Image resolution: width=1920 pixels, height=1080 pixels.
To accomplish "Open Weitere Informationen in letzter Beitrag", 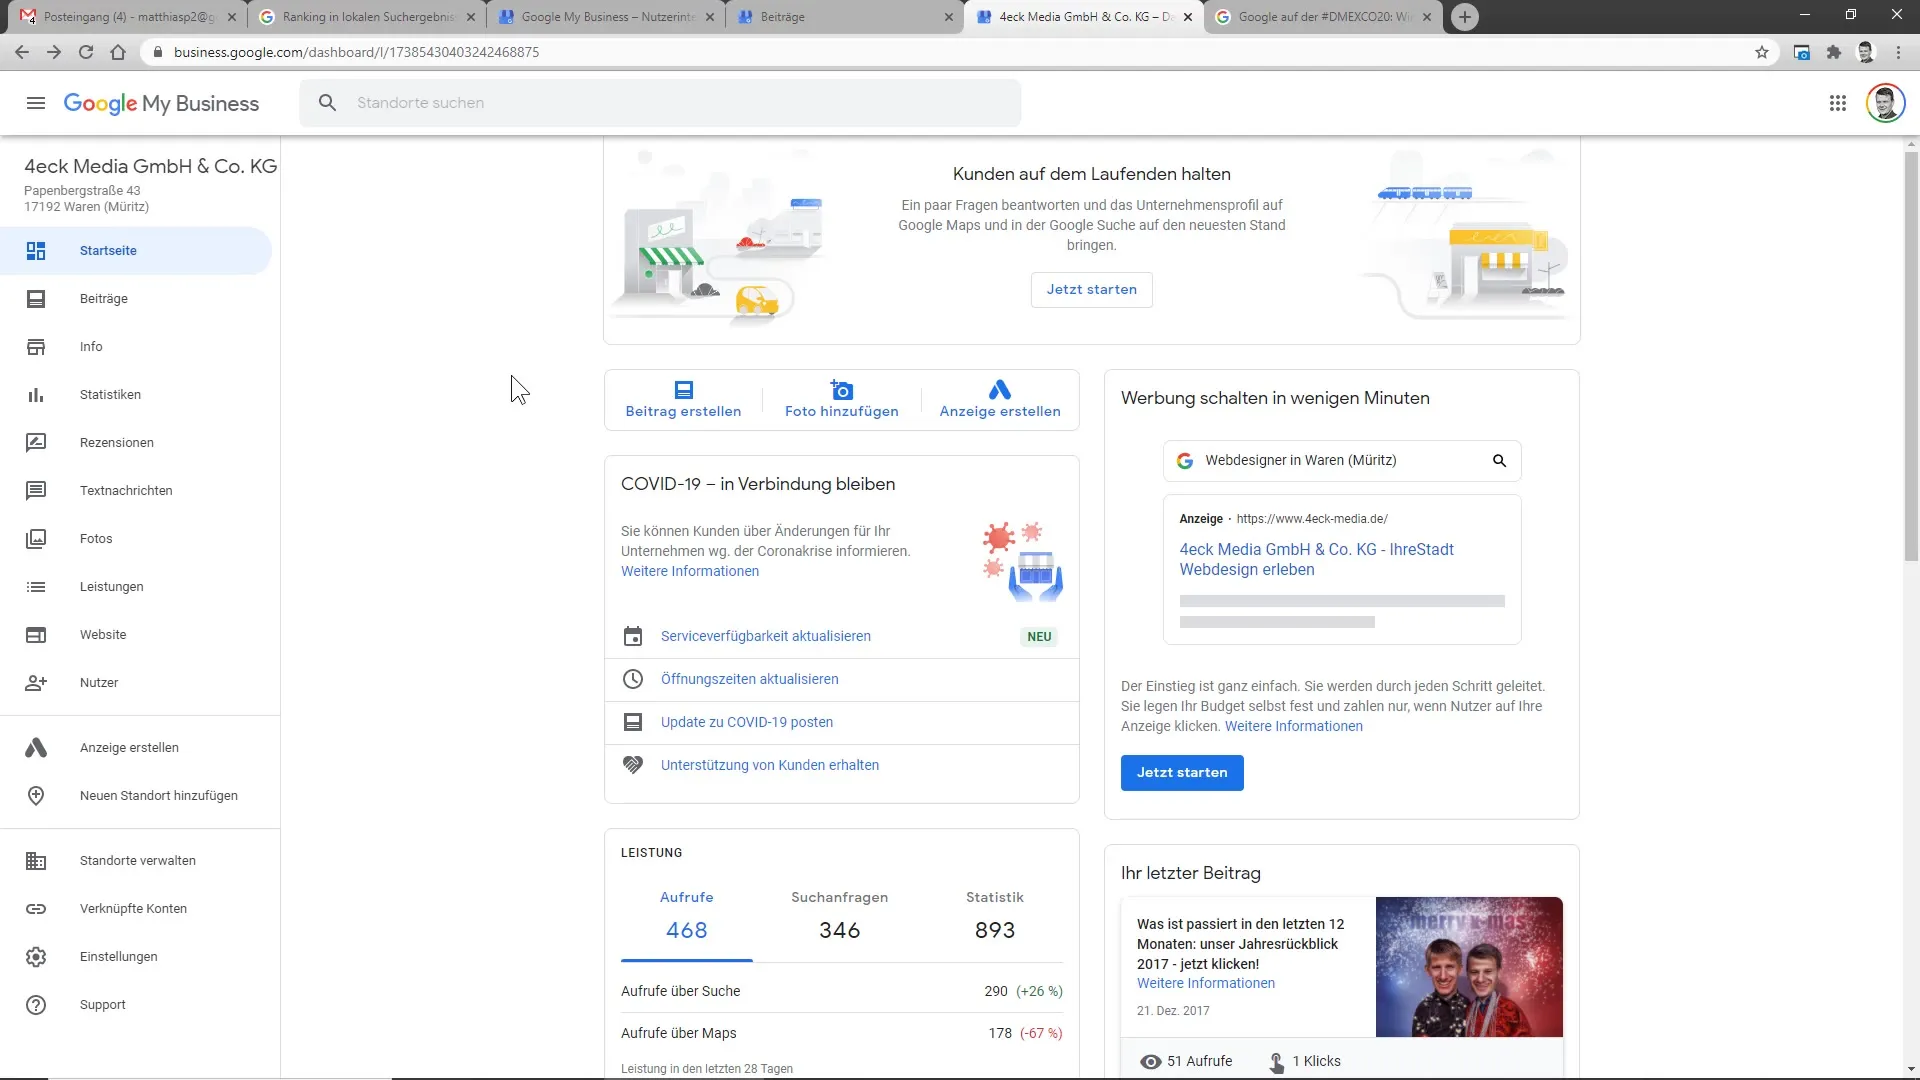I will click(x=1205, y=984).
